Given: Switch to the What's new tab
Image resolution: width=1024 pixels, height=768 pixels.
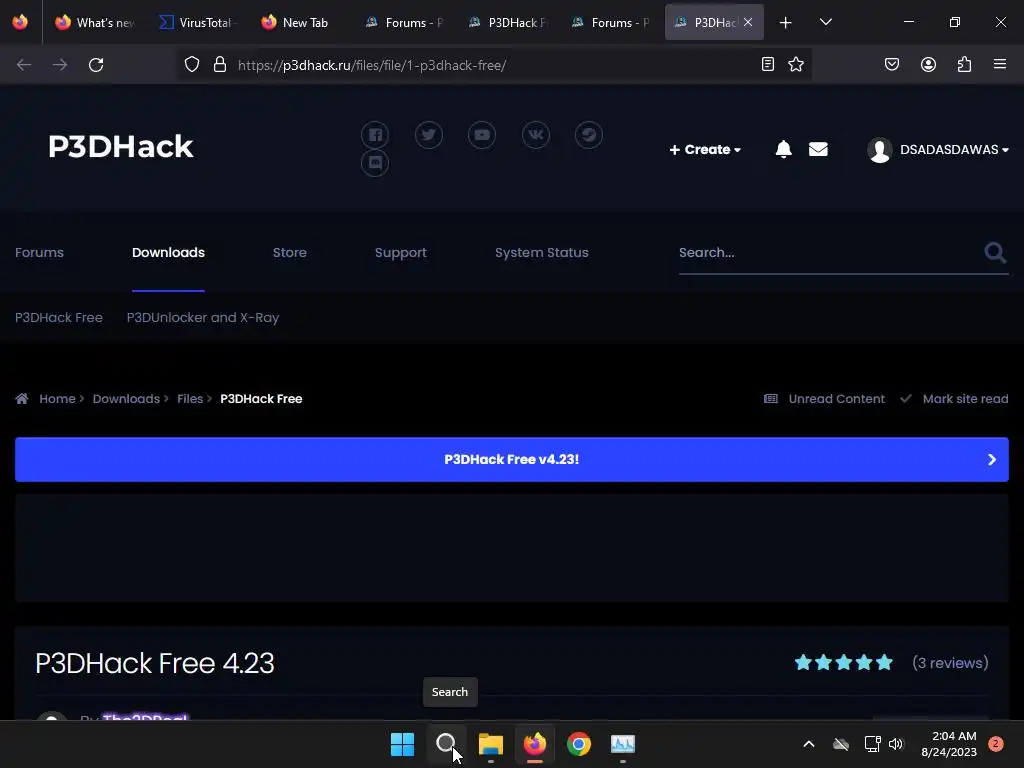Looking at the screenshot, I should [96, 23].
